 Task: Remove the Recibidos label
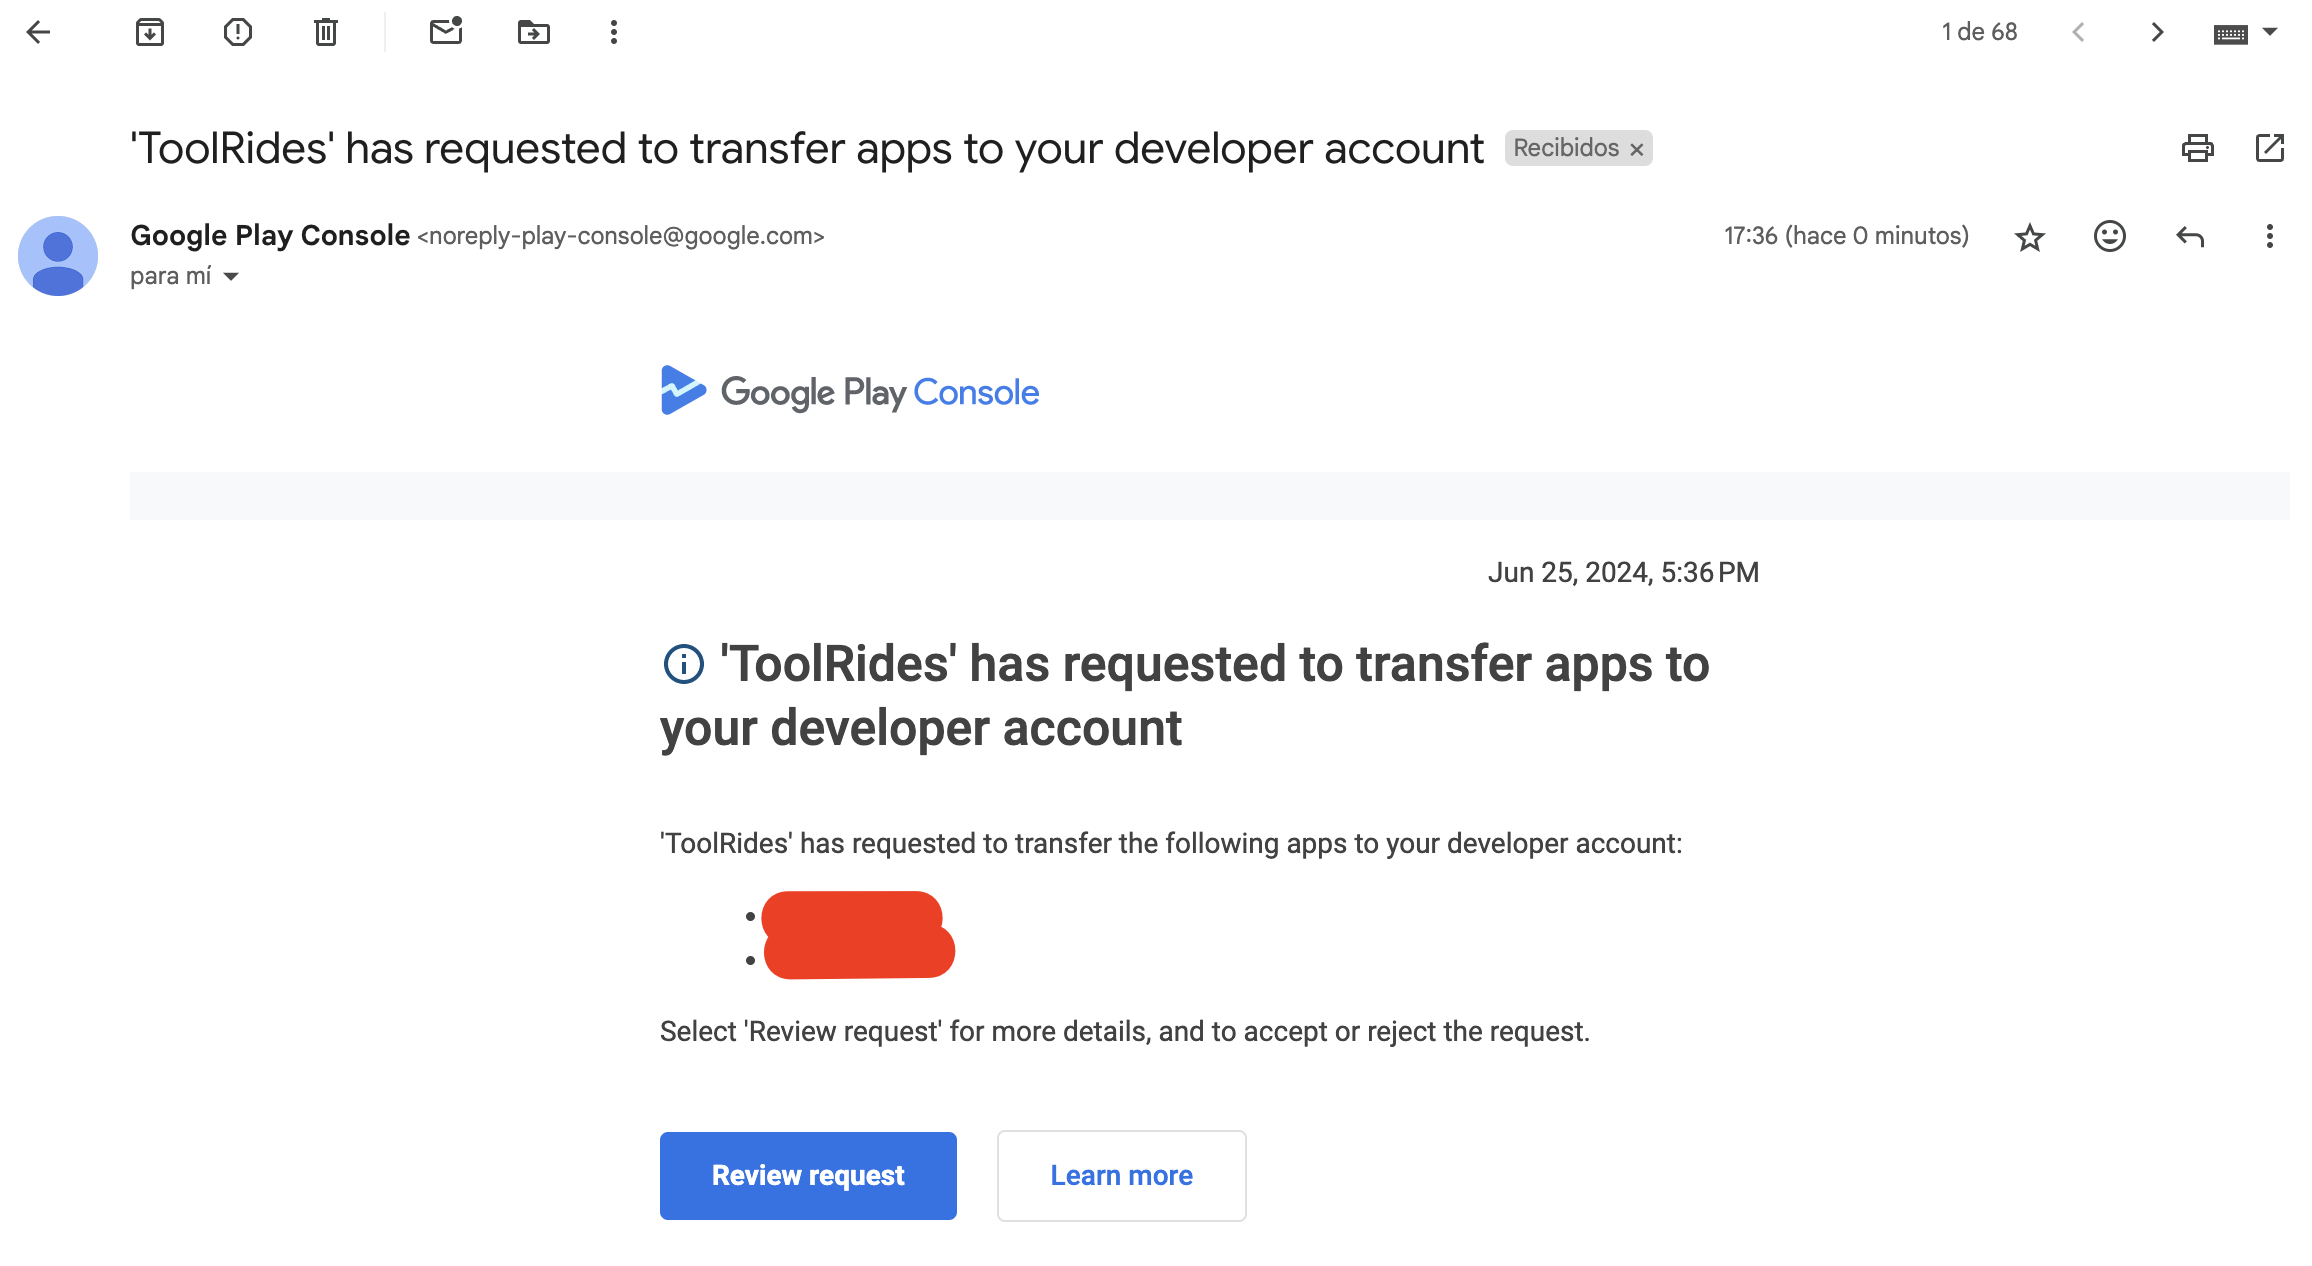[x=1637, y=149]
